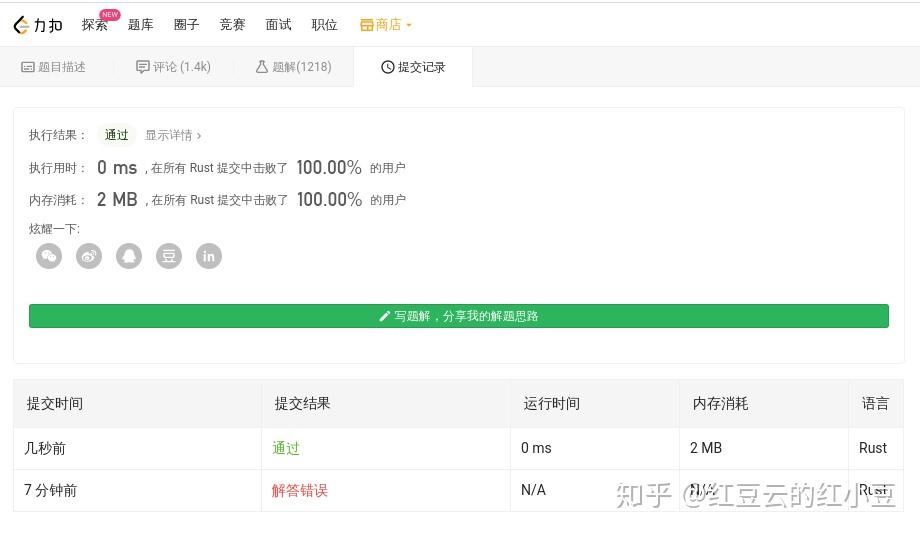Open the 商店 dropdown menu

pos(387,25)
